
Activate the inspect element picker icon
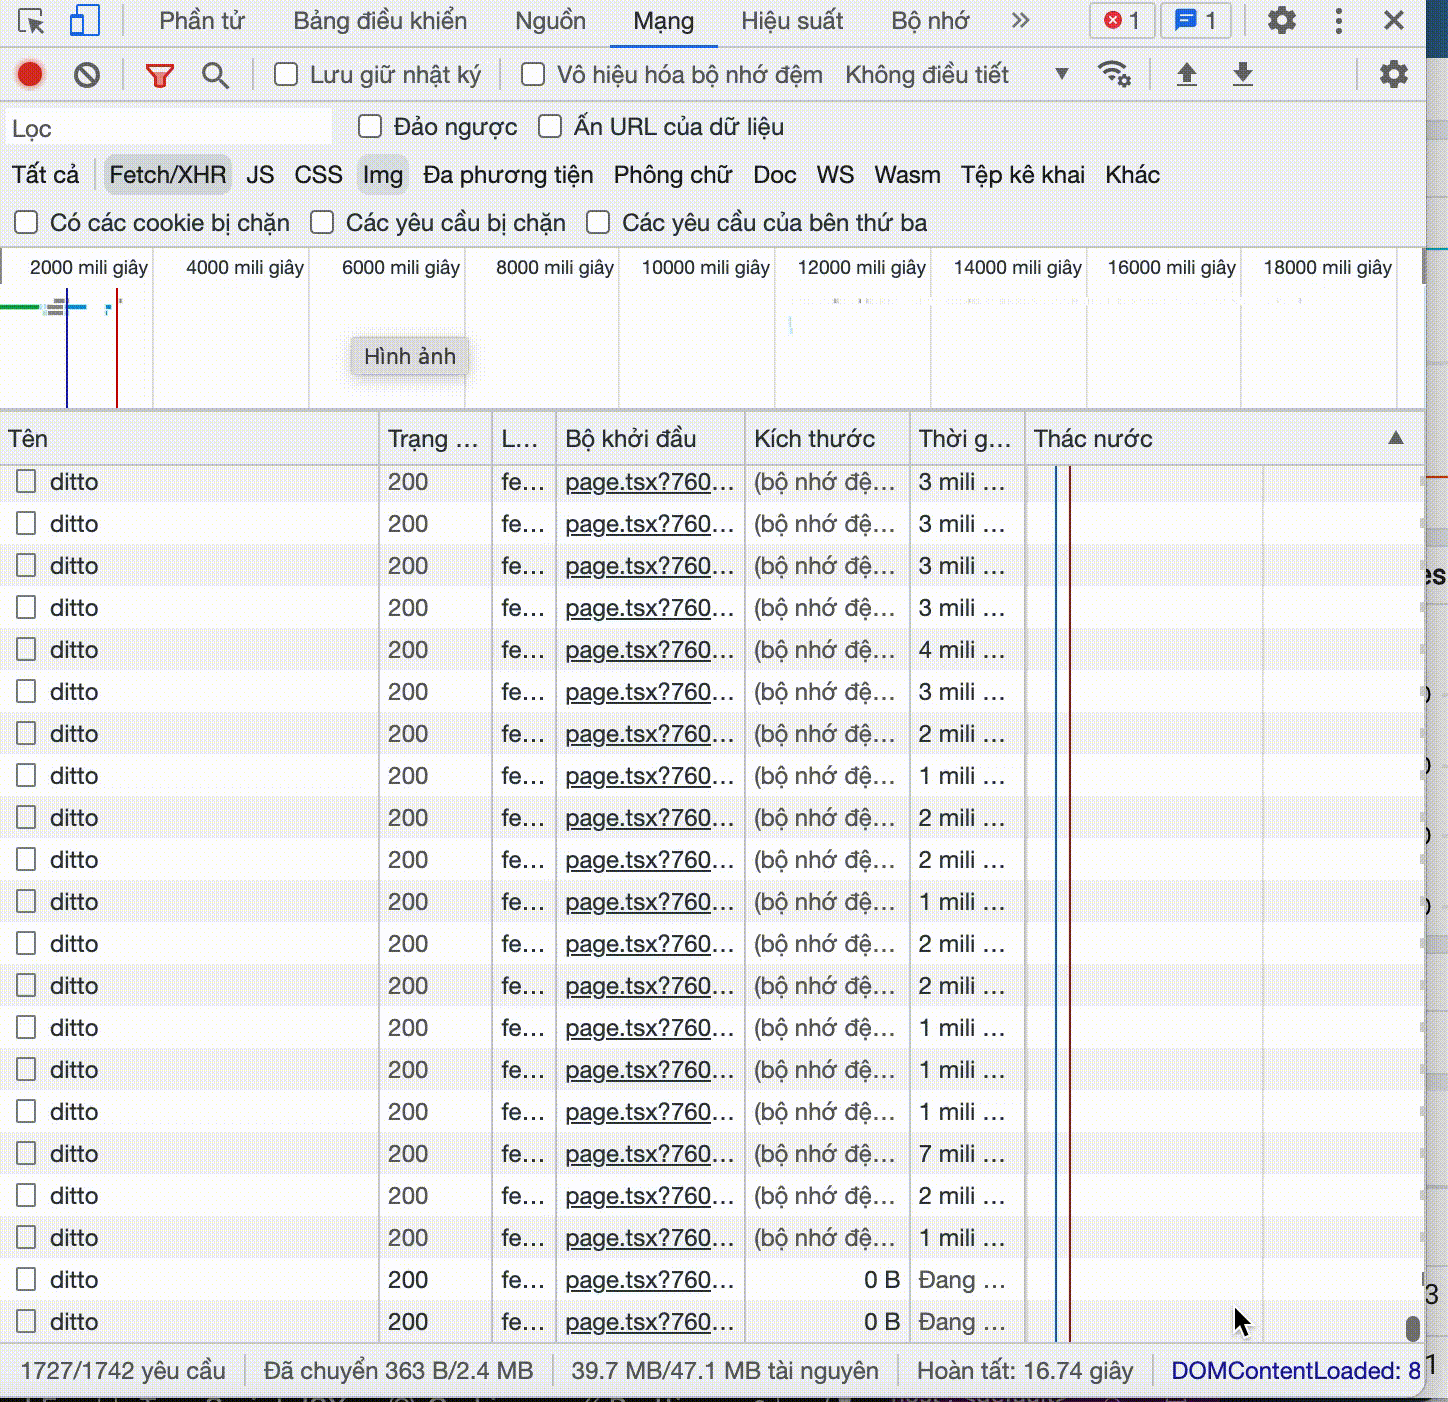[31, 21]
